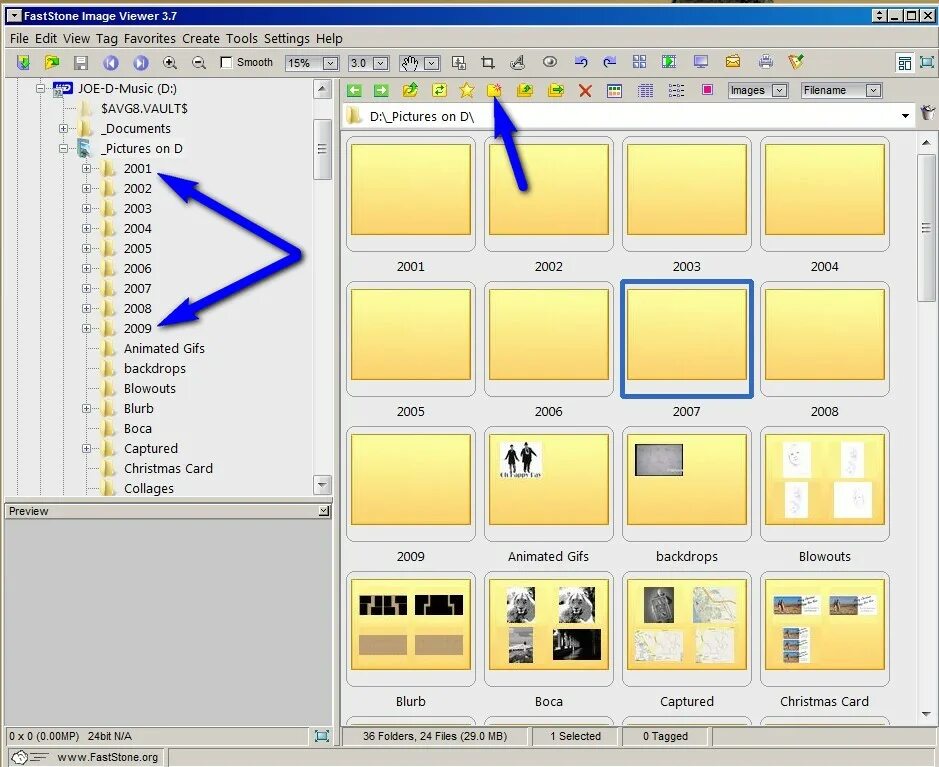Click the pink square icon in browser toolbar
The width and height of the screenshot is (939, 767).
(707, 90)
